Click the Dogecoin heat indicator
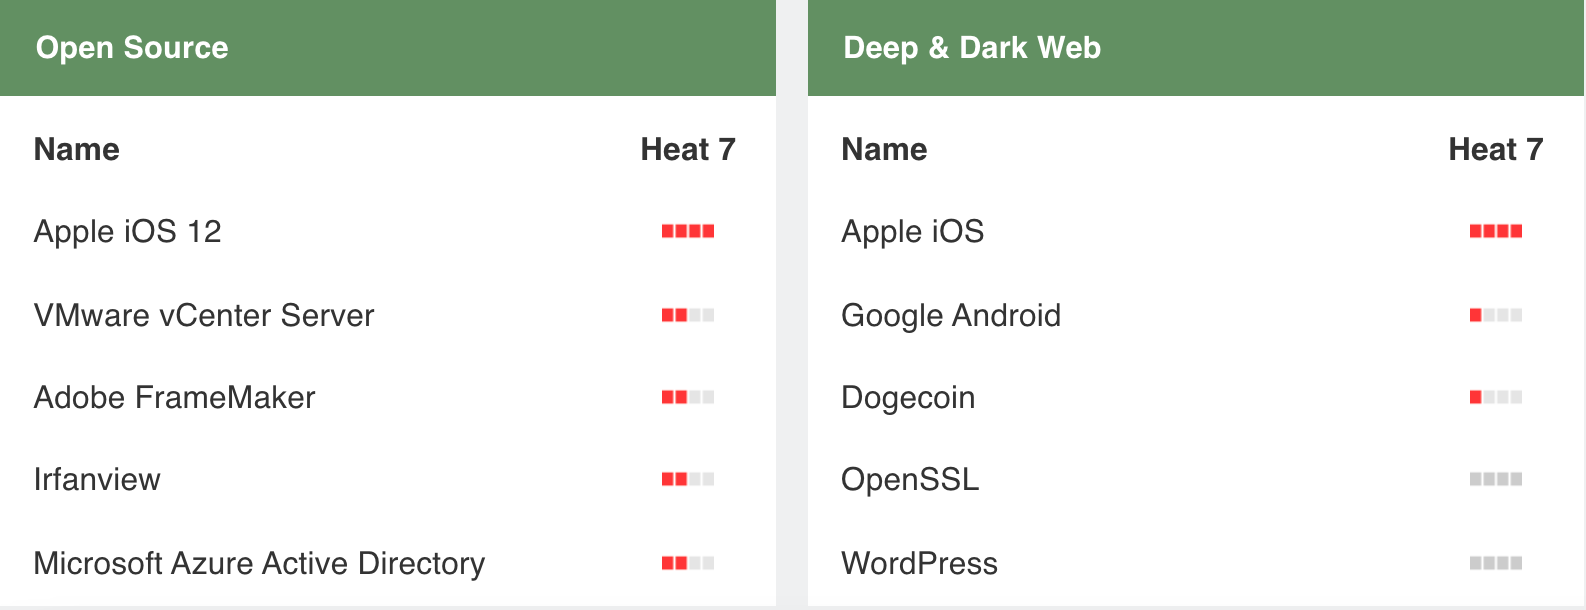Screen dimensions: 1586x610 pos(1496,396)
